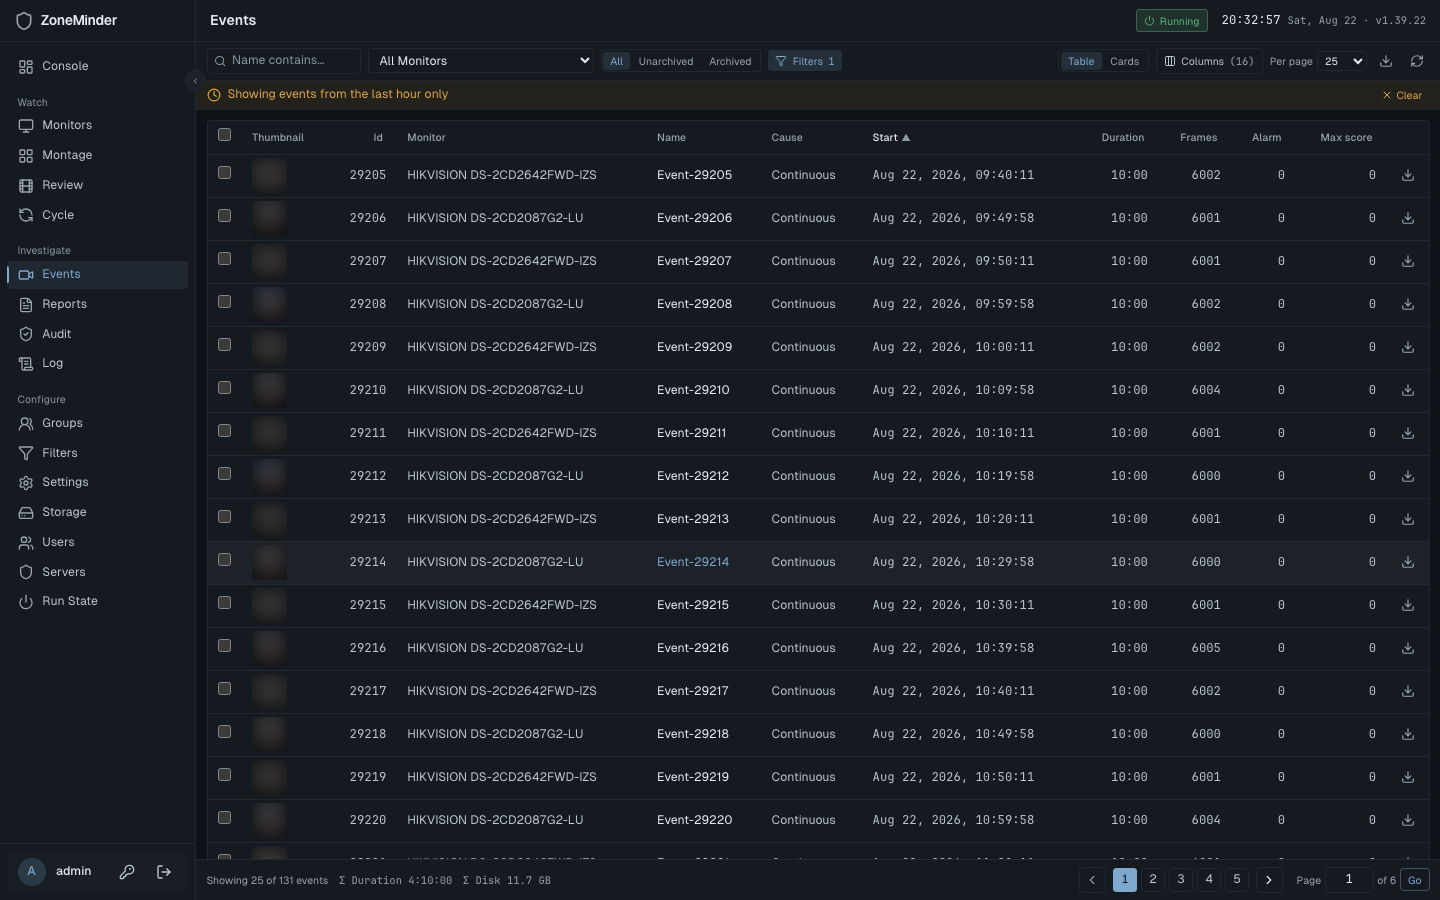Viewport: 1440px width, 900px height.
Task: Sort by the Start column header
Action: (x=891, y=137)
